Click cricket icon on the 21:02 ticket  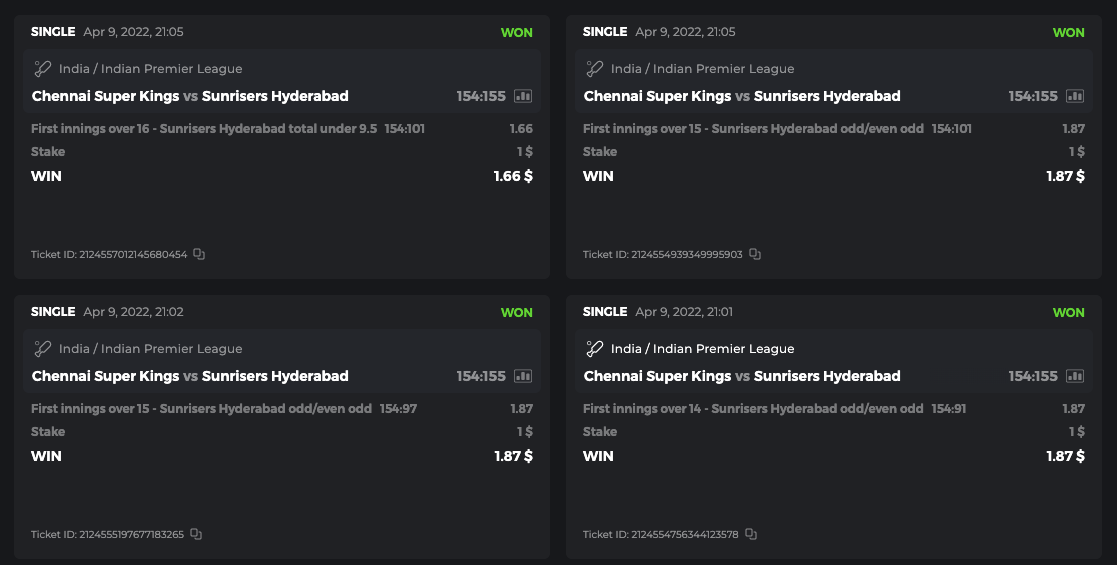(42, 349)
